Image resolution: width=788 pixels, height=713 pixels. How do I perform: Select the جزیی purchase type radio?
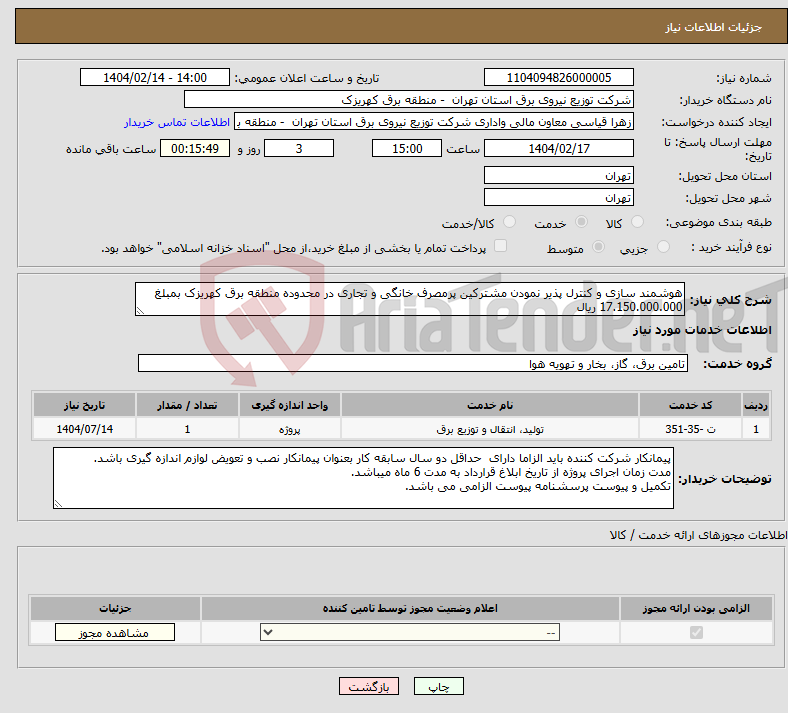[663, 247]
